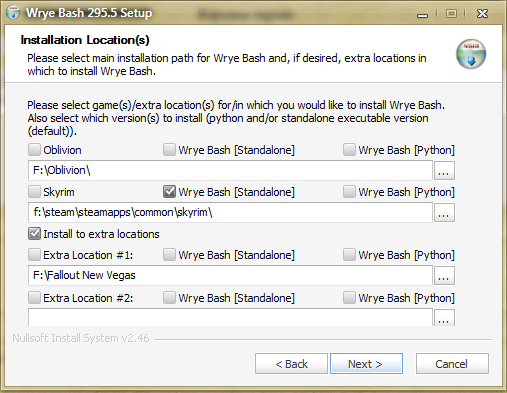The width and height of the screenshot is (507, 393).
Task: Check the Skyrim game checkbox
Action: click(34, 192)
